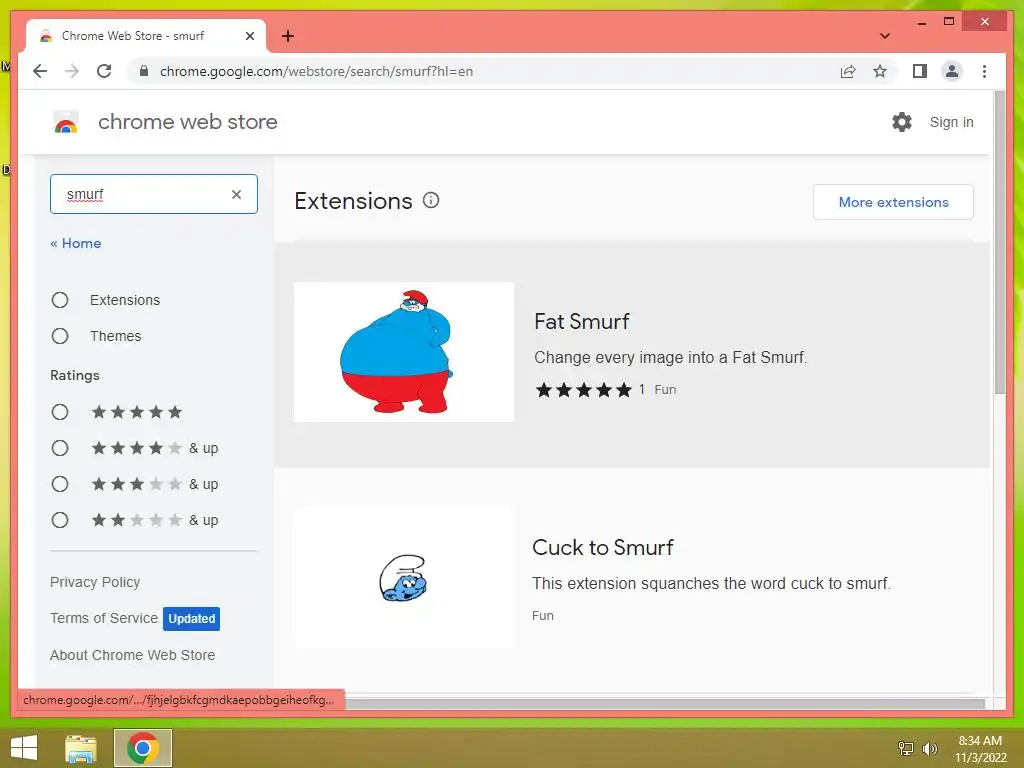This screenshot has height=768, width=1024.
Task: Reload the Chrome Web Store page
Action: [104, 71]
